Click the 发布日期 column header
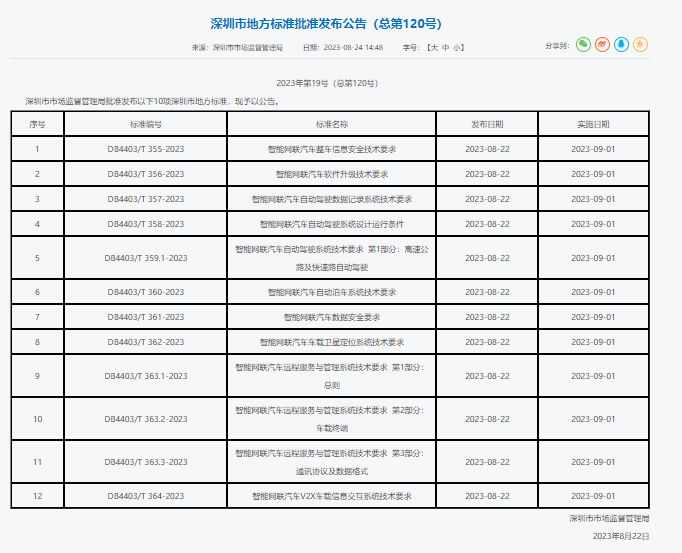Image resolution: width=682 pixels, height=553 pixels. [487, 124]
